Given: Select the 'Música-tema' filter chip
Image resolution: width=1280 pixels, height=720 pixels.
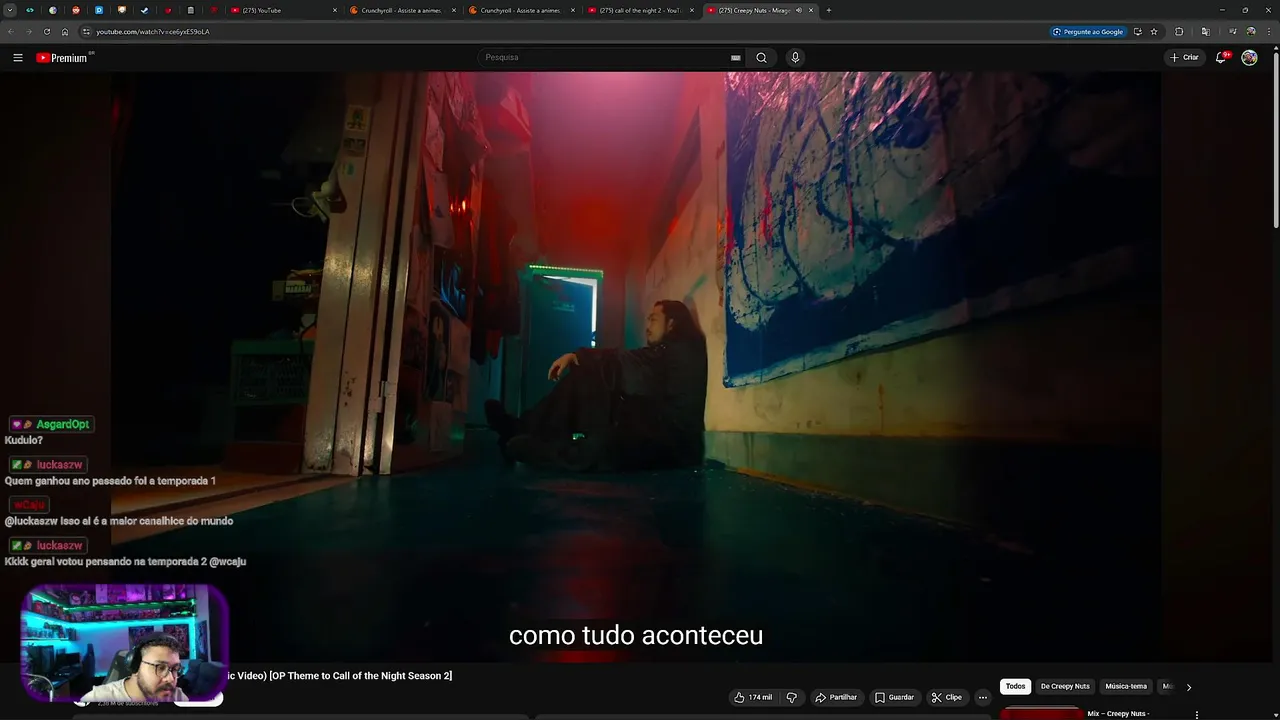Looking at the screenshot, I should pyautogui.click(x=1126, y=686).
